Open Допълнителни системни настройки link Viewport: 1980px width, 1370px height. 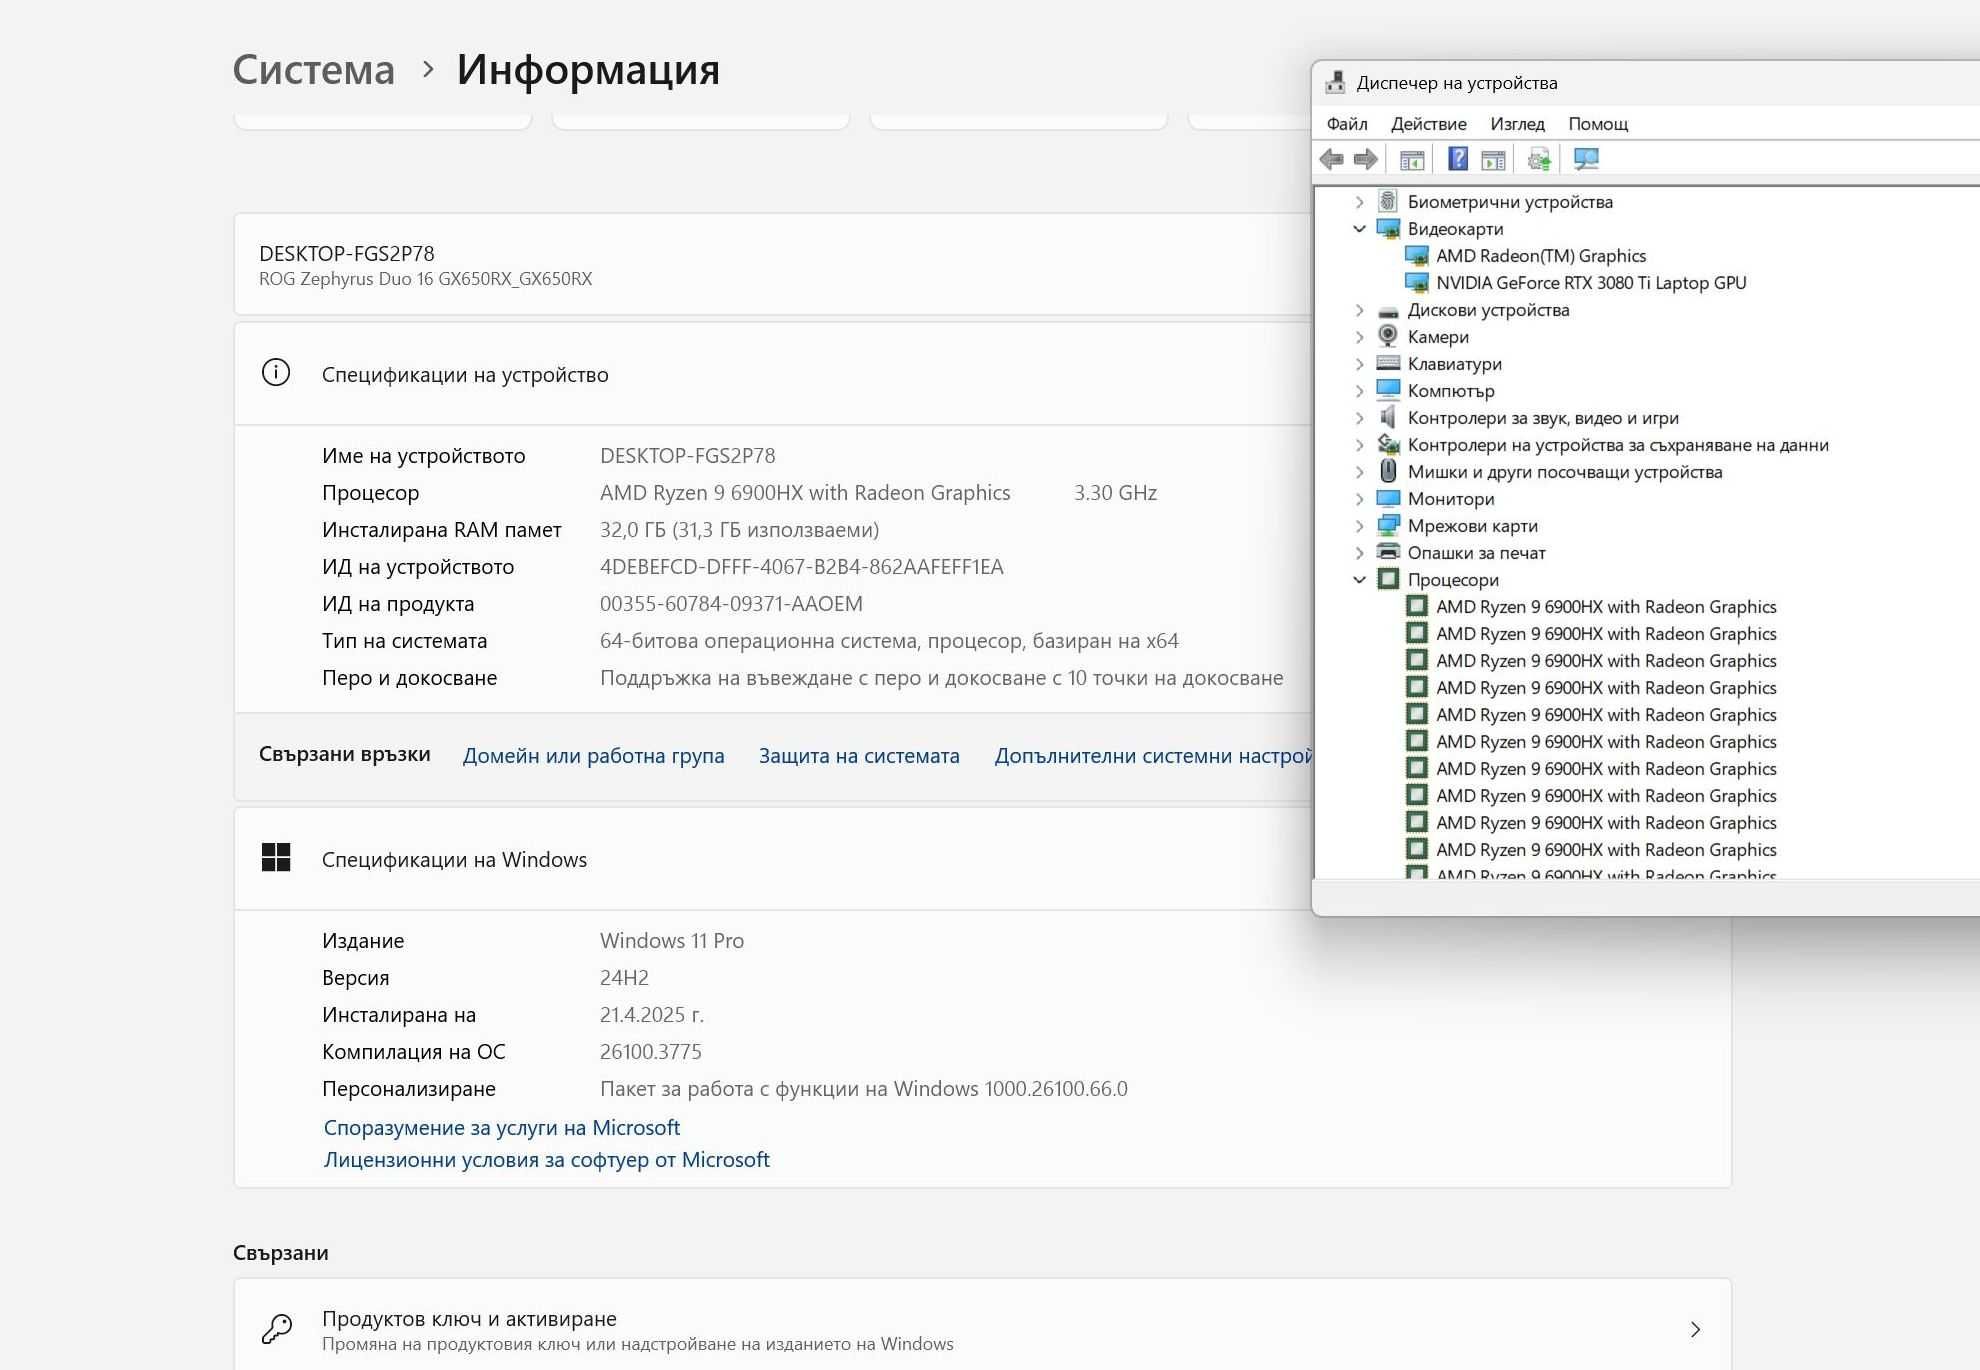[x=1152, y=756]
